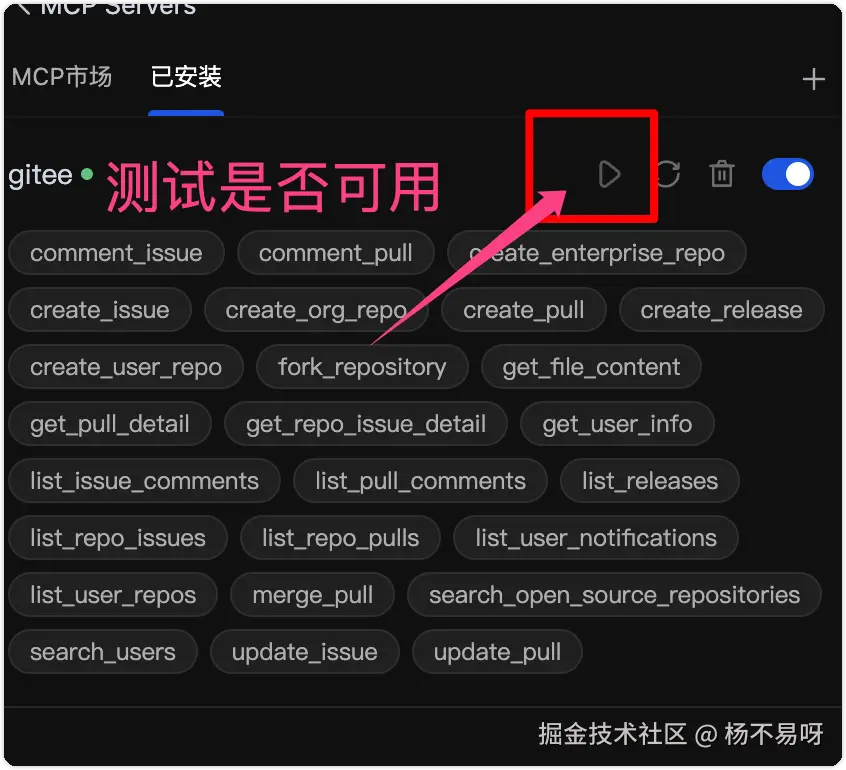Select the get_user_info tool chip

pos(617,424)
